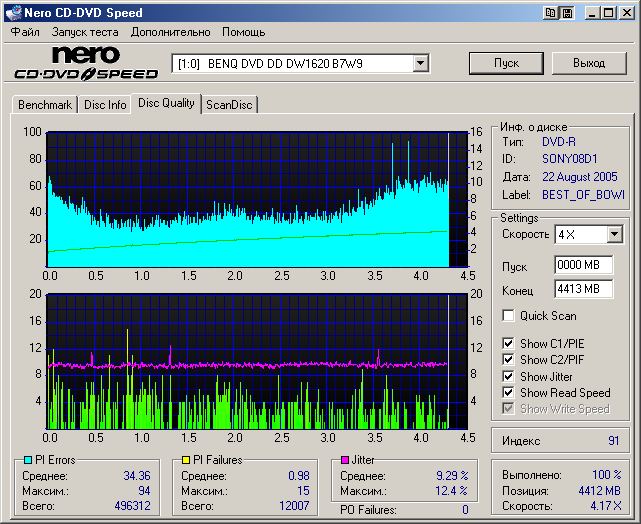Screen dimensions: 641x524
Task: Click the copy-to-clipboard icon in title bar
Action: coord(550,13)
